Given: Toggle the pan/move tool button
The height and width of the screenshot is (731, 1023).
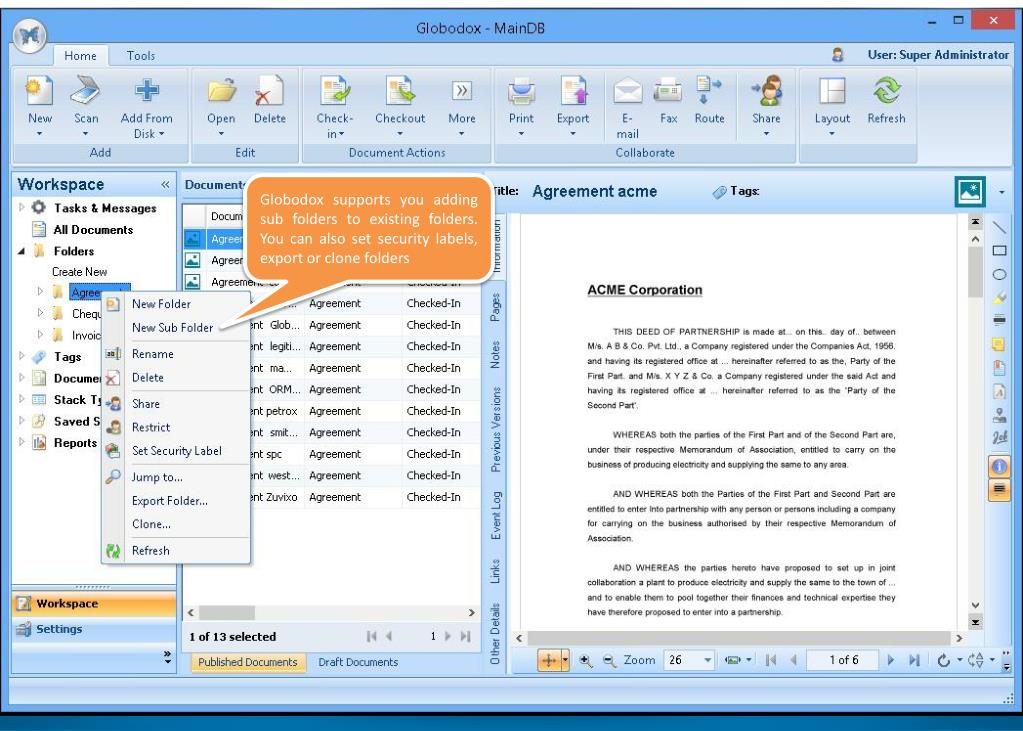Looking at the screenshot, I should coord(549,661).
